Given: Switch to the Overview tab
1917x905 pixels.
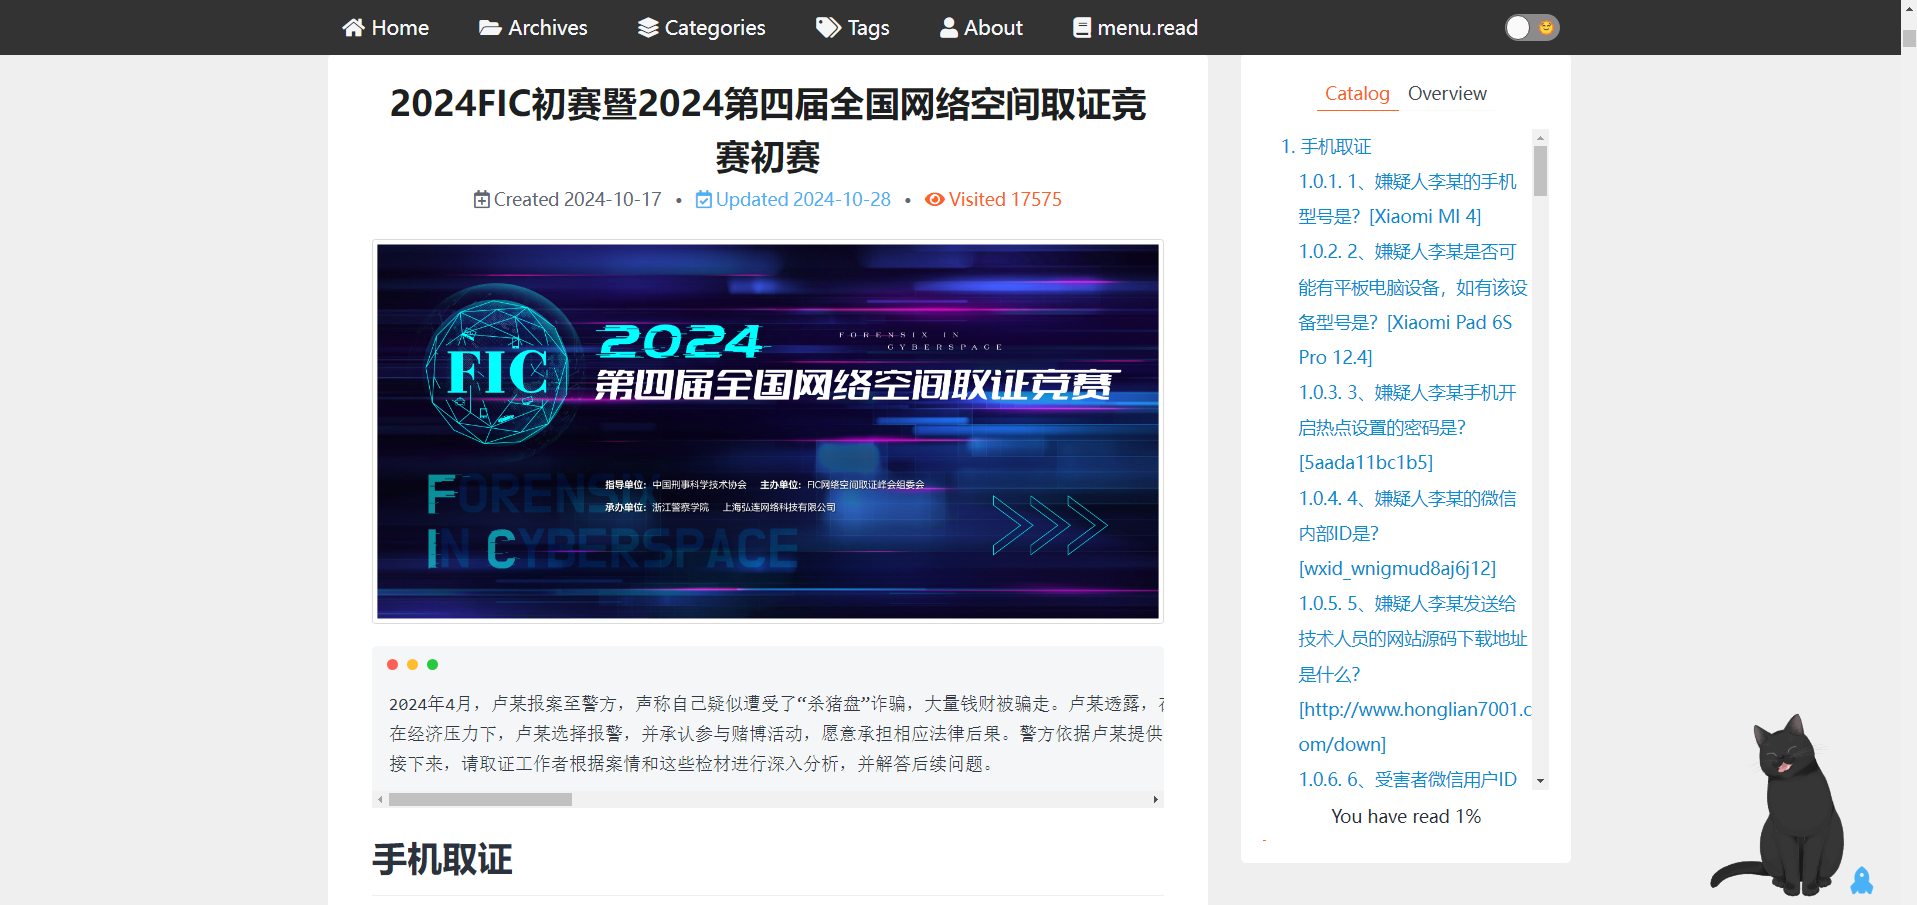Looking at the screenshot, I should click(x=1446, y=94).
